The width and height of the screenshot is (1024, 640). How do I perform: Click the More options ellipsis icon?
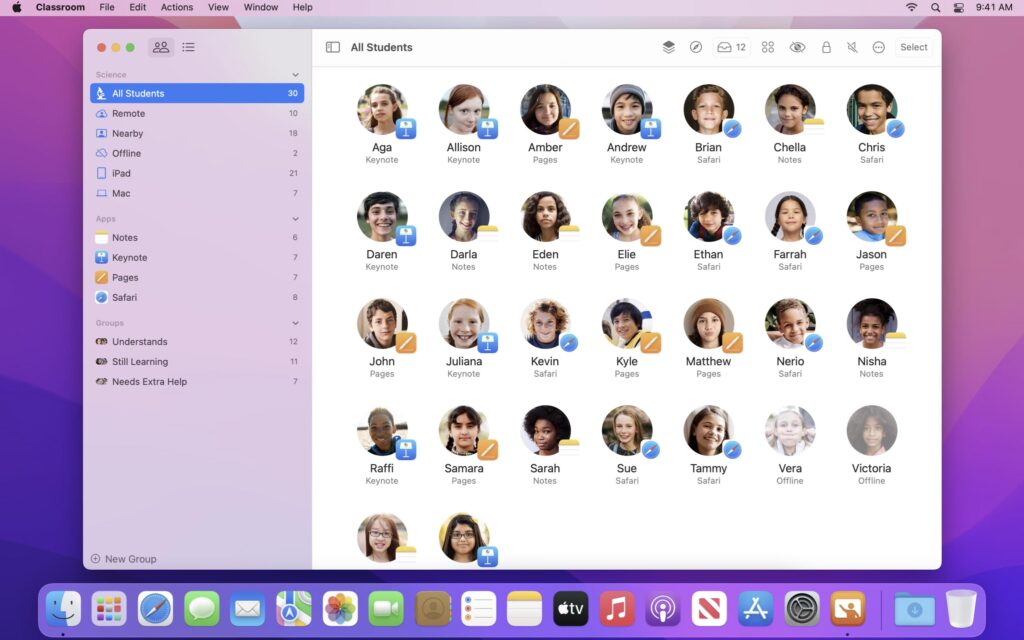(879, 47)
